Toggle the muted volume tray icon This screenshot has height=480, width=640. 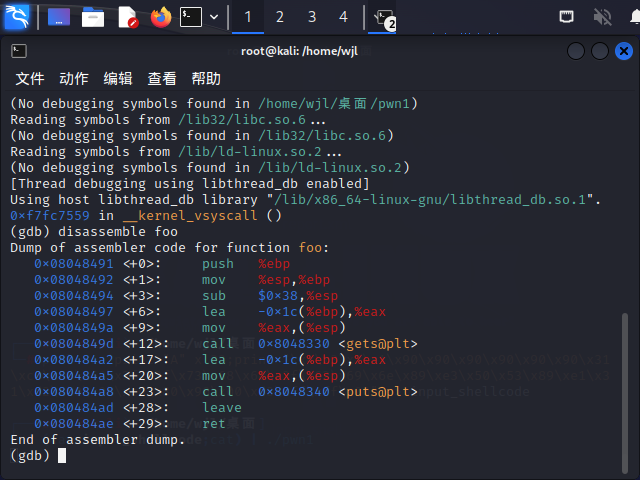coord(602,17)
